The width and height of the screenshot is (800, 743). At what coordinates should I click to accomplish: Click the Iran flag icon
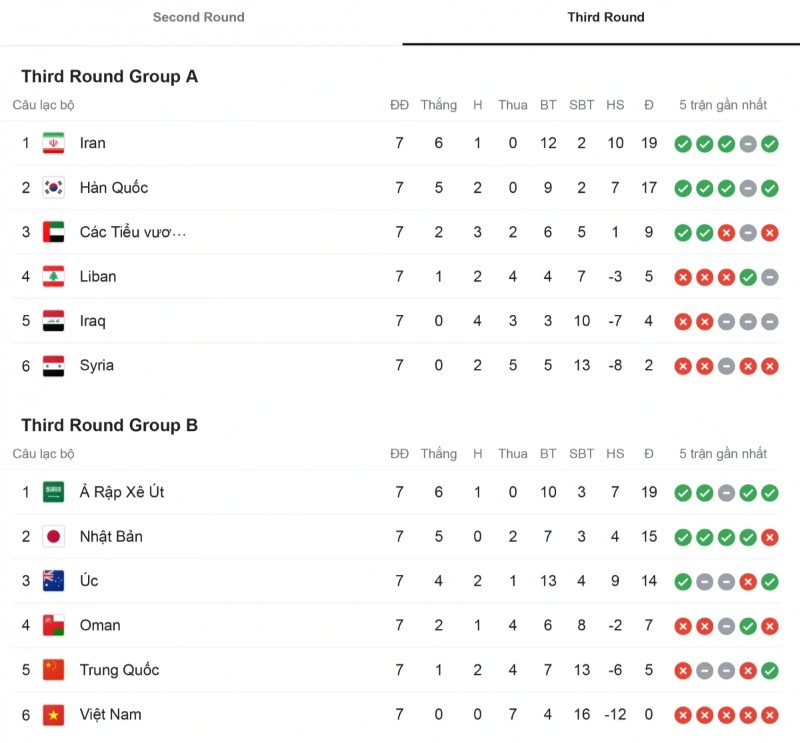(x=53, y=143)
